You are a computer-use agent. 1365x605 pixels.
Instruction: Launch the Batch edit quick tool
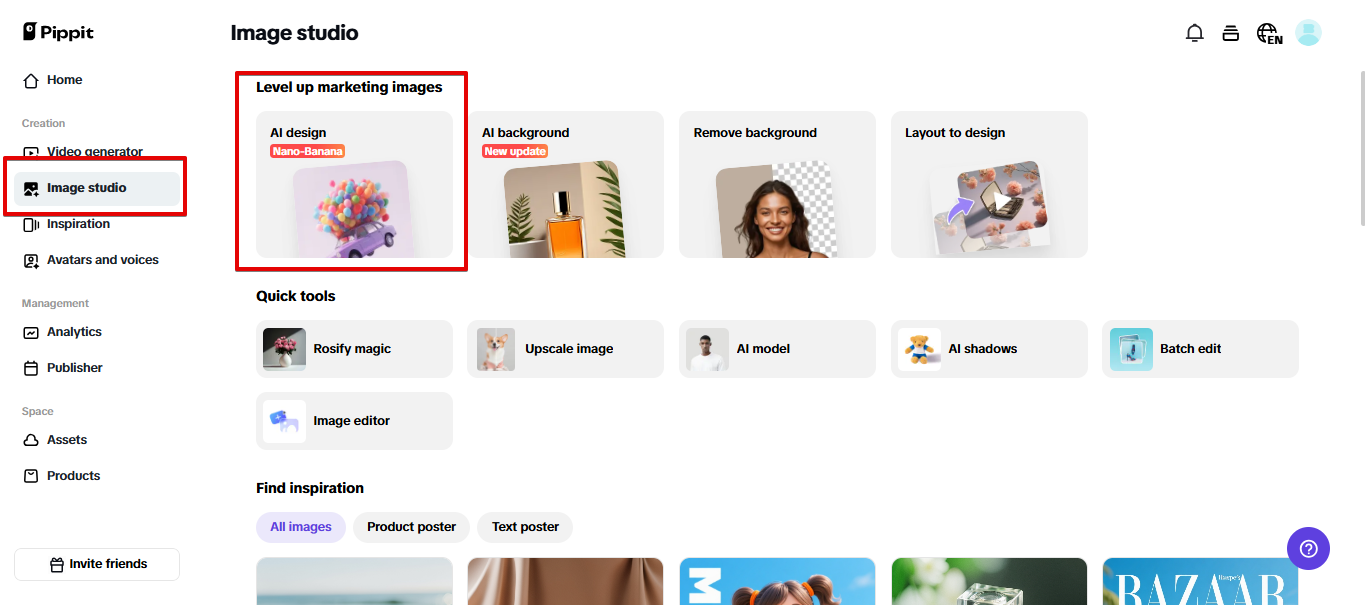pyautogui.click(x=1200, y=349)
